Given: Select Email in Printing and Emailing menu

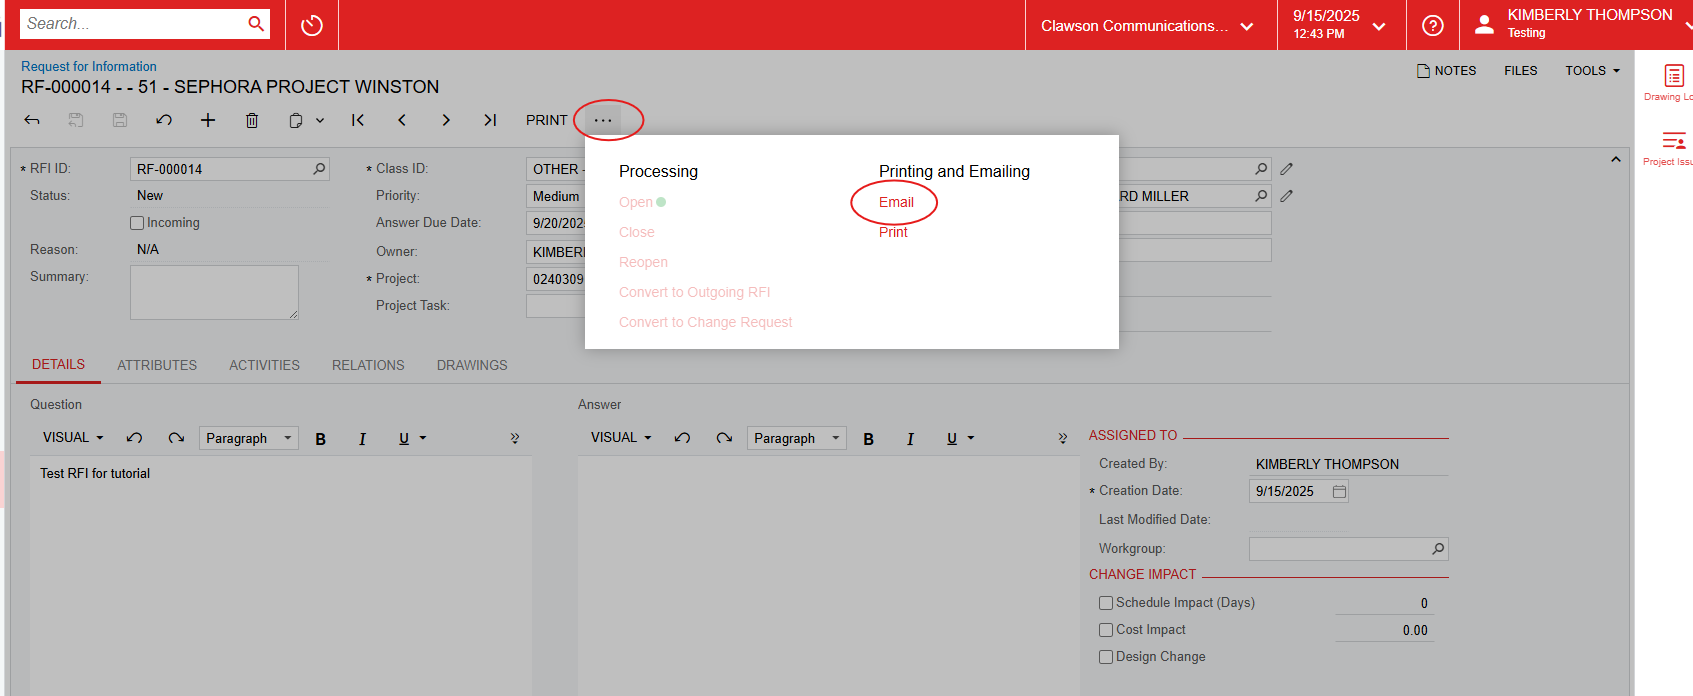Looking at the screenshot, I should [x=896, y=202].
